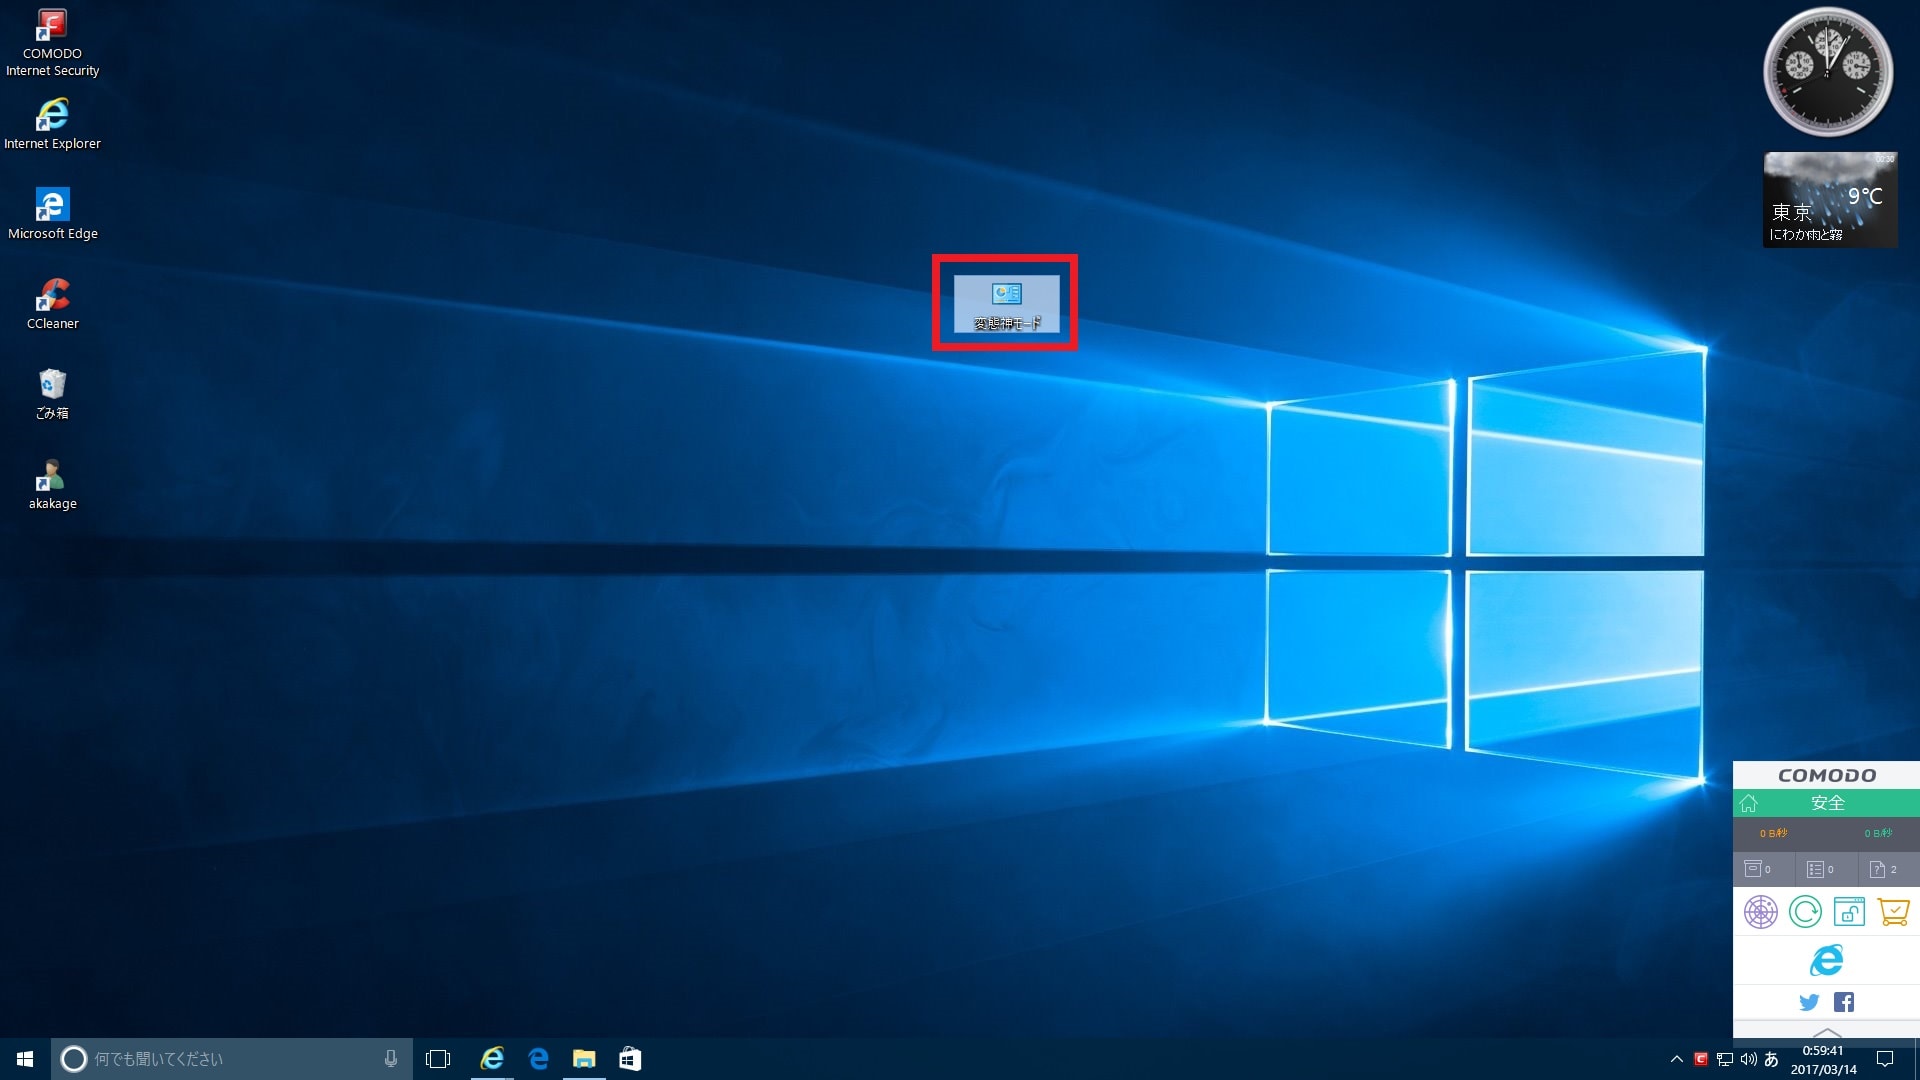
Task: Launch Internet Explorer from COMODO widget
Action: tap(1826, 960)
